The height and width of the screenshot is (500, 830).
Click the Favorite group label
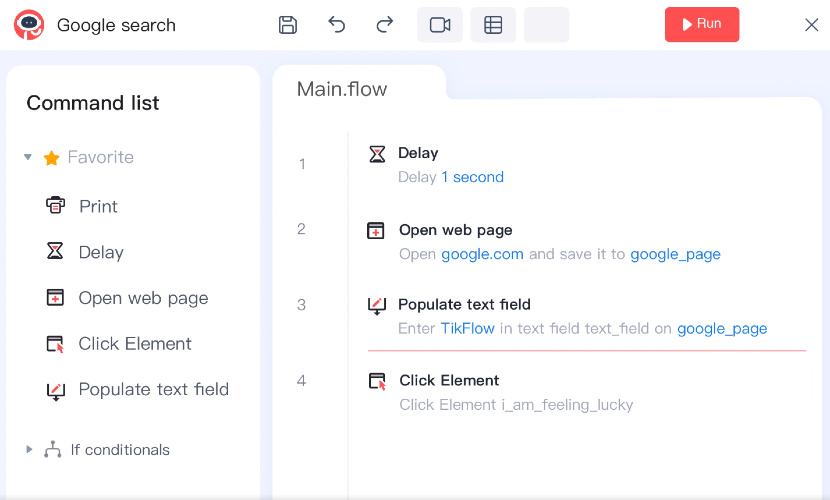pos(101,157)
